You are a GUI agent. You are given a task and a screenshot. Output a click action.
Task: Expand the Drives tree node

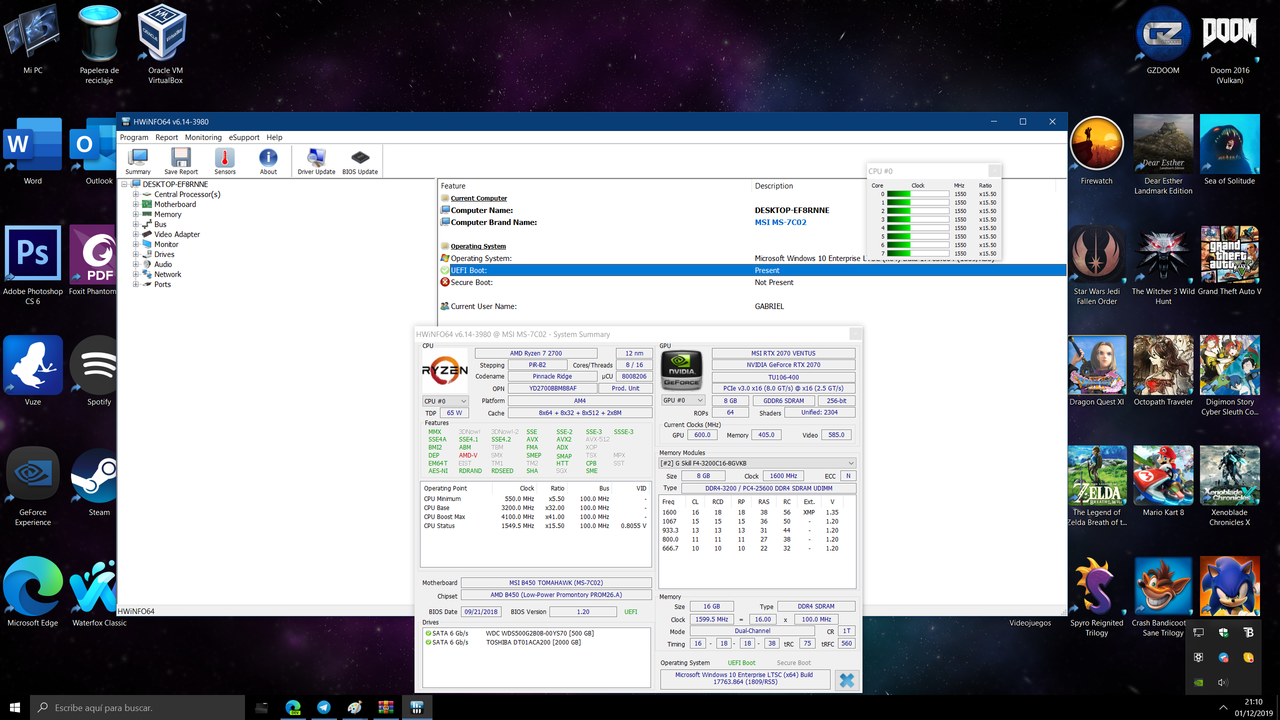click(136, 254)
